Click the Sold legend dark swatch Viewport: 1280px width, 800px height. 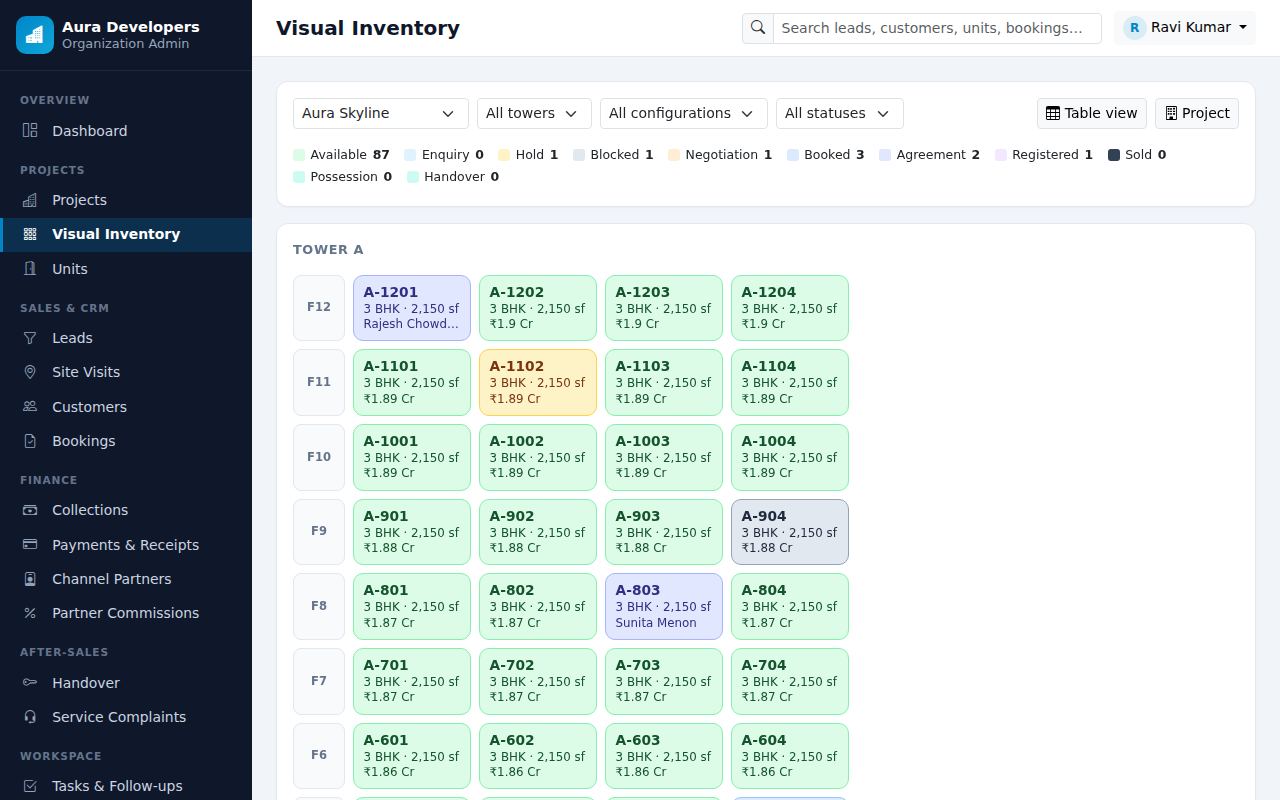pos(1114,155)
